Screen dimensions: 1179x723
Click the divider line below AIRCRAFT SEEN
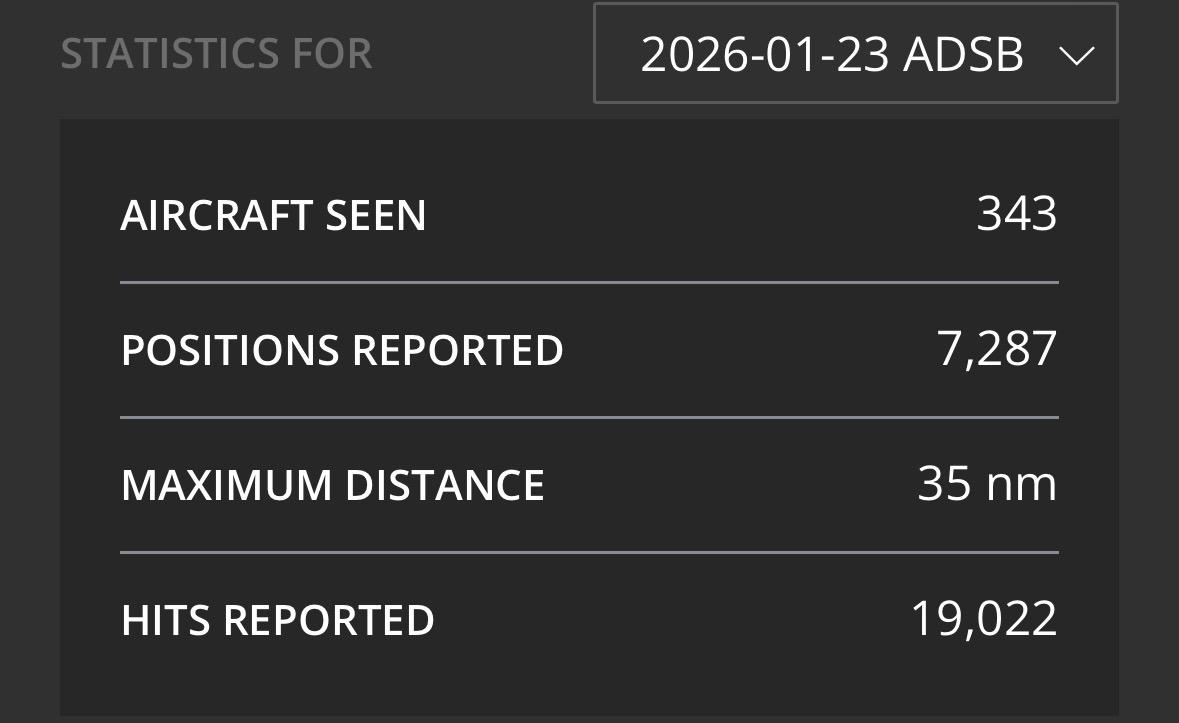[x=589, y=283]
